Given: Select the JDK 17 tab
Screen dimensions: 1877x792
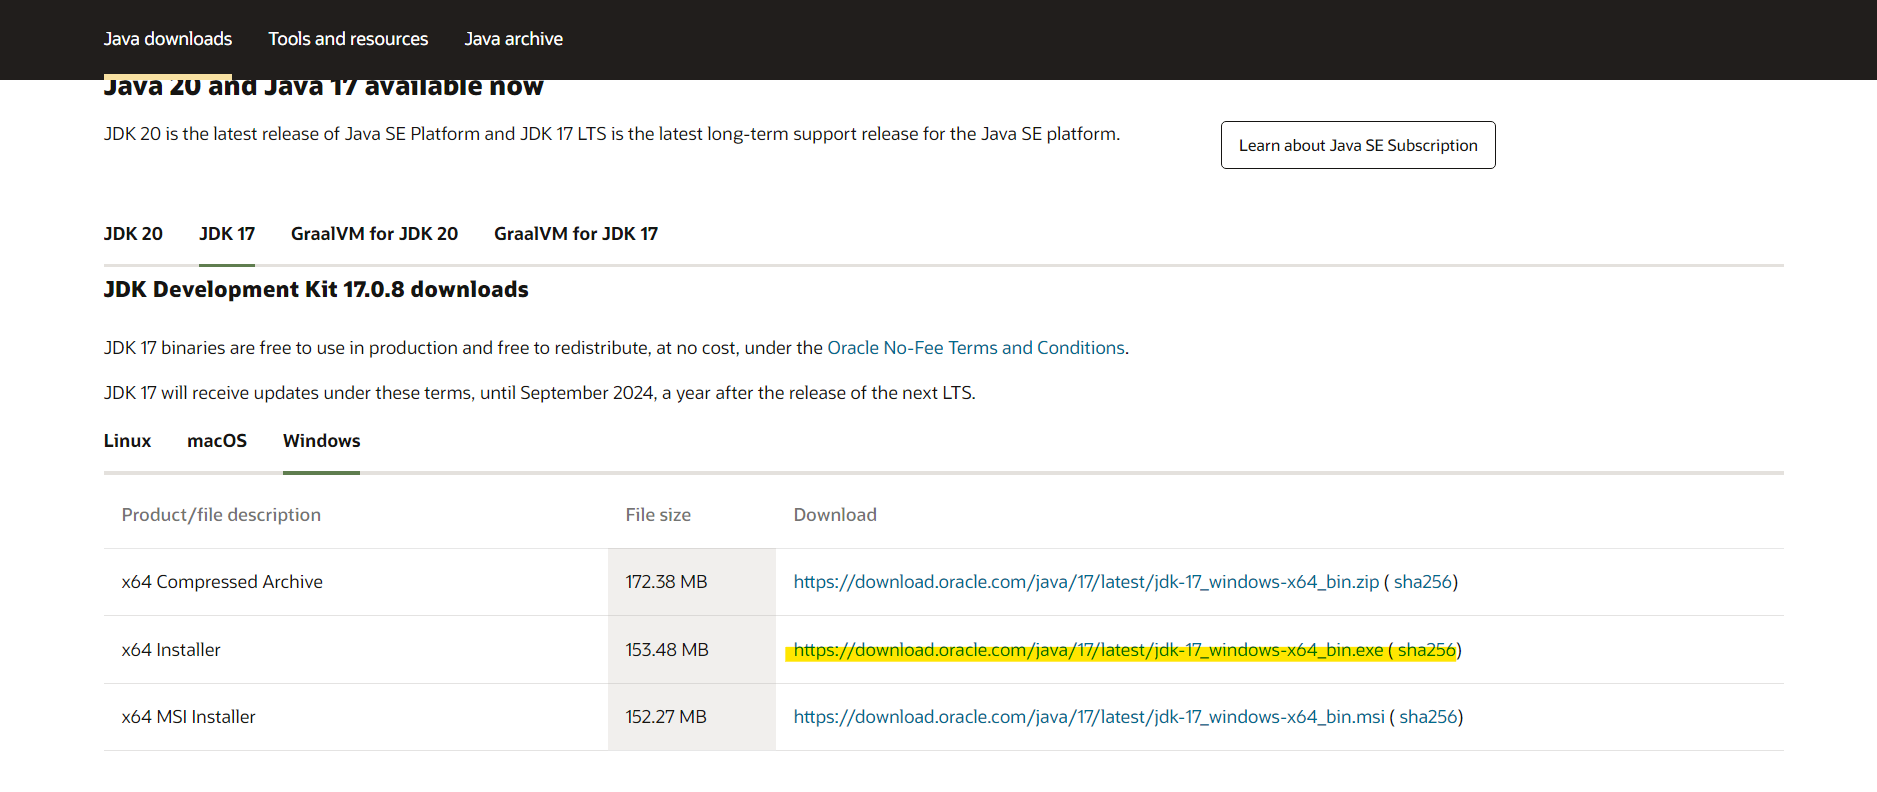Looking at the screenshot, I should (227, 234).
